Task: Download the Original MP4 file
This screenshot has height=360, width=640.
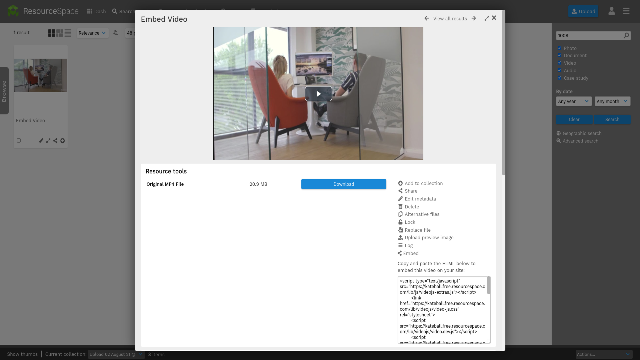Action: pyautogui.click(x=343, y=184)
